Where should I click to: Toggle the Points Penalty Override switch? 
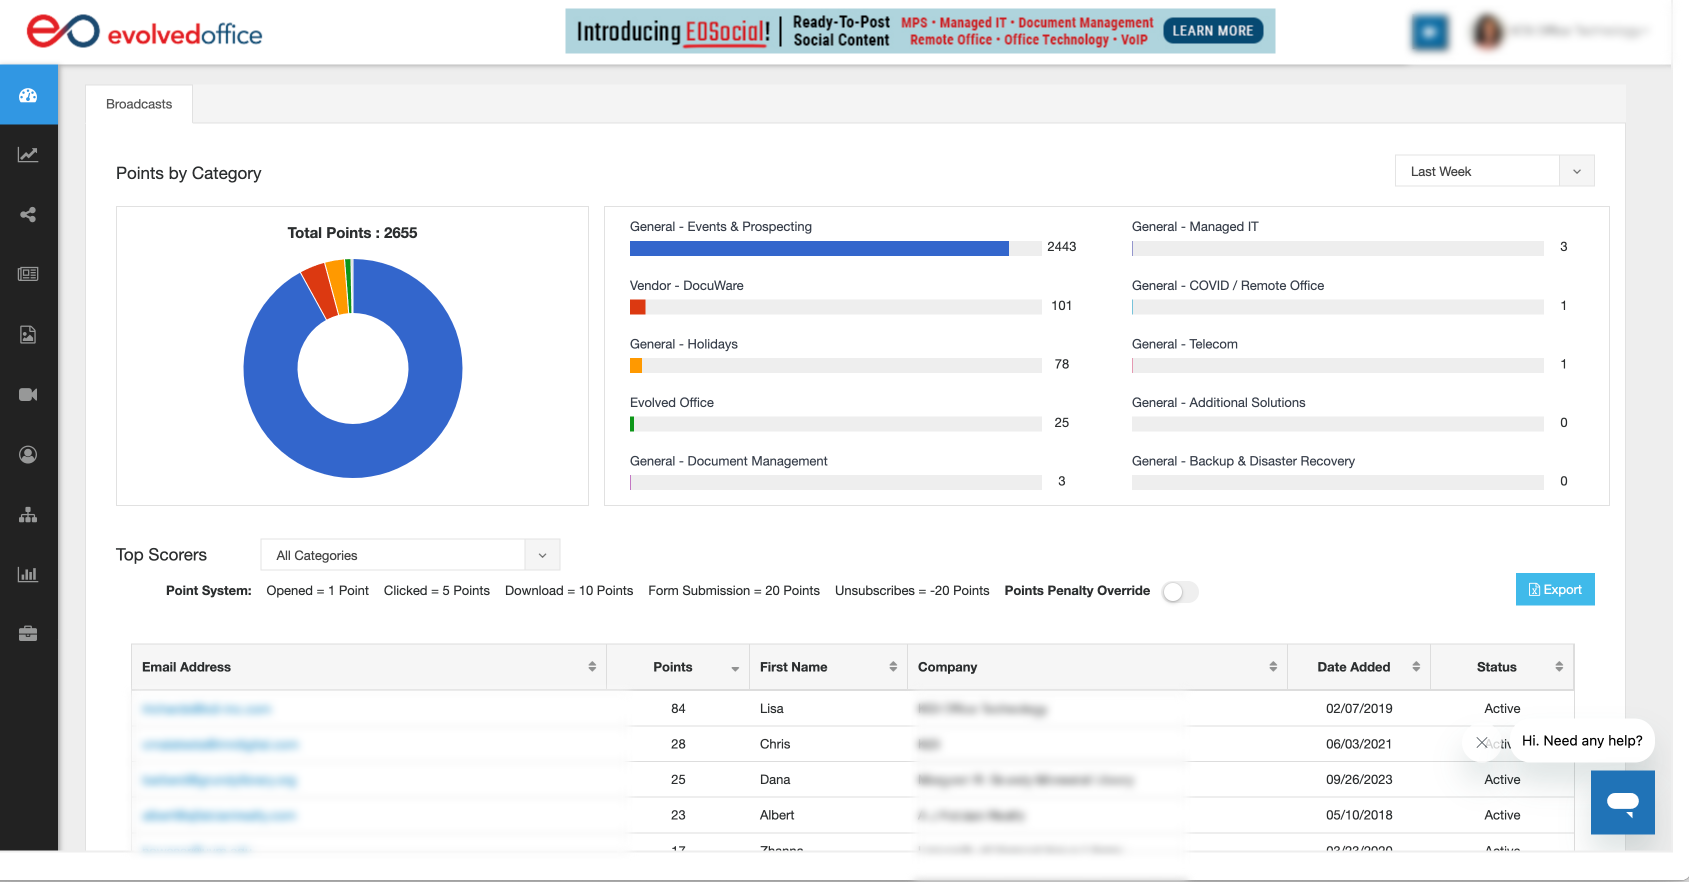coord(1179,592)
